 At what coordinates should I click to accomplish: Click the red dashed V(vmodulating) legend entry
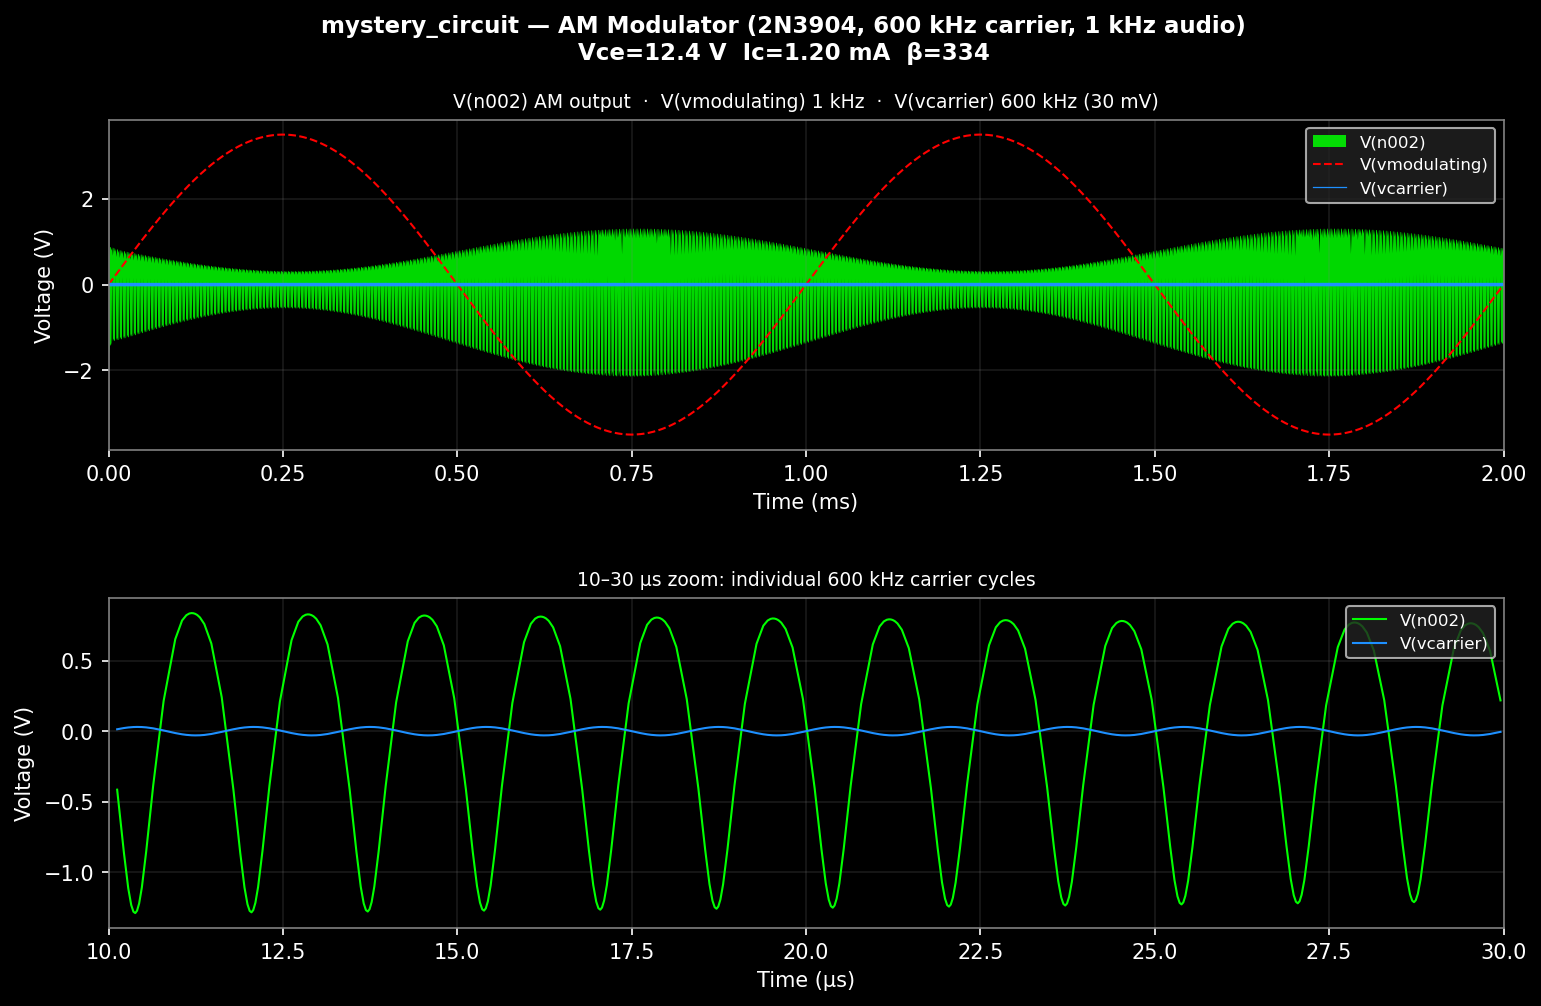pyautogui.click(x=1400, y=165)
